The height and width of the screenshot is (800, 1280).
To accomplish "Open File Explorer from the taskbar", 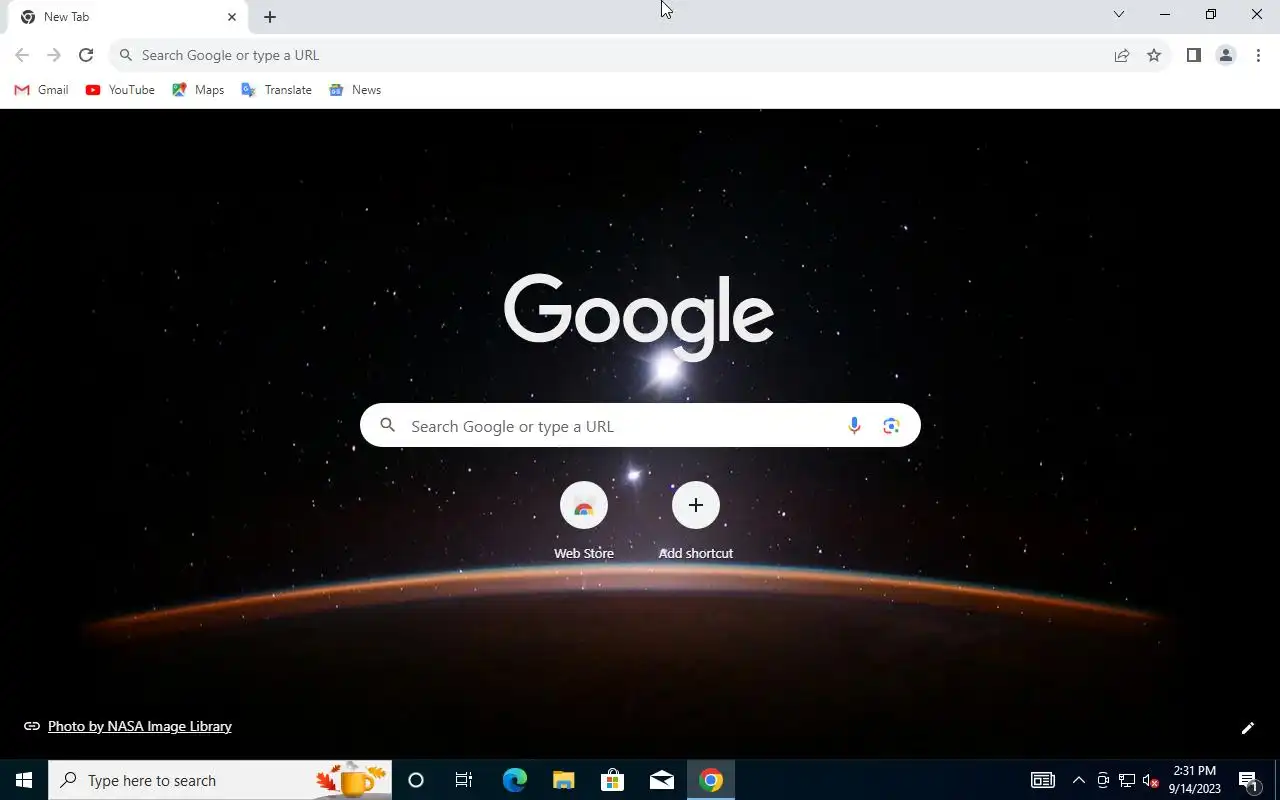I will pos(564,780).
